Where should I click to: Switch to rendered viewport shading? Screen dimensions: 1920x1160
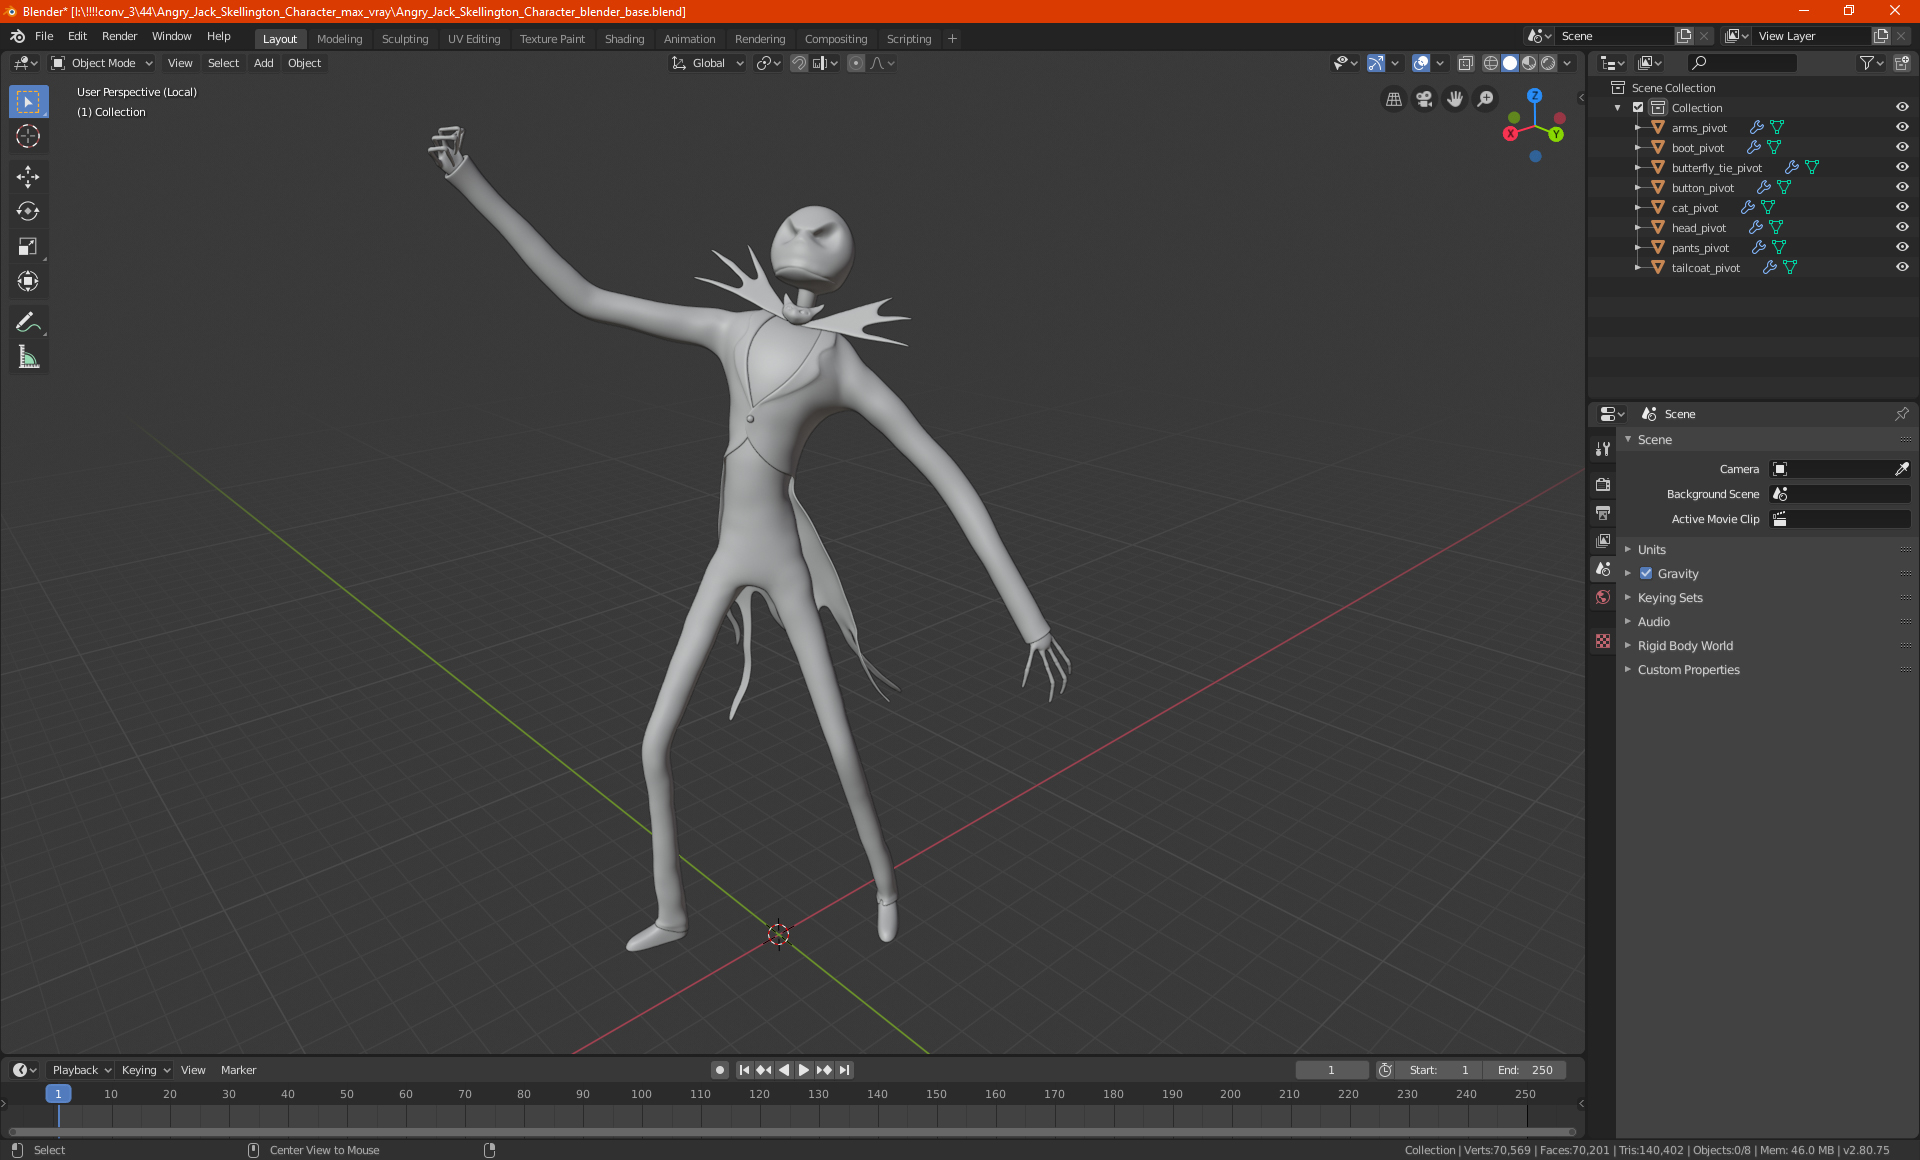point(1548,63)
